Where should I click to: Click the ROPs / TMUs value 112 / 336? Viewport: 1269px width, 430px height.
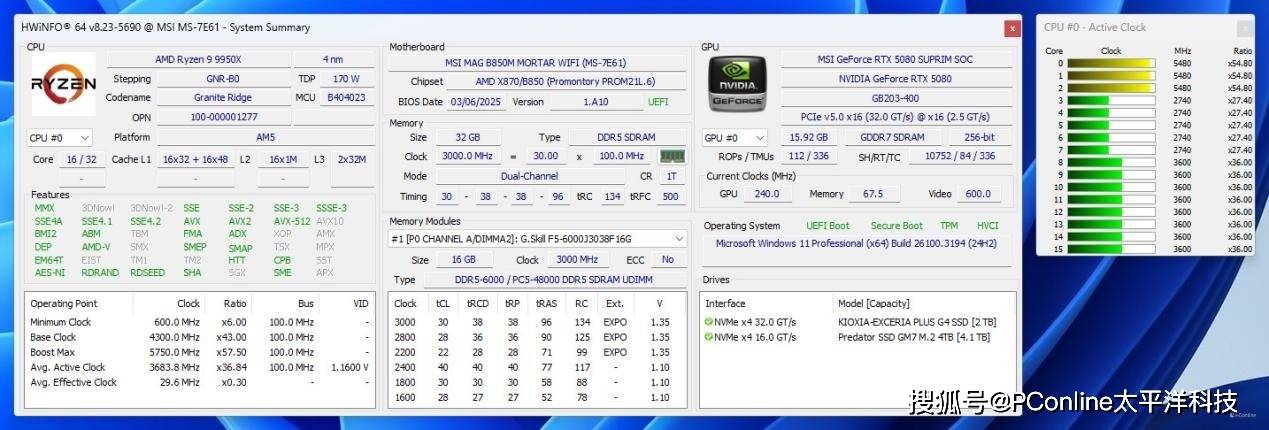[x=809, y=156]
